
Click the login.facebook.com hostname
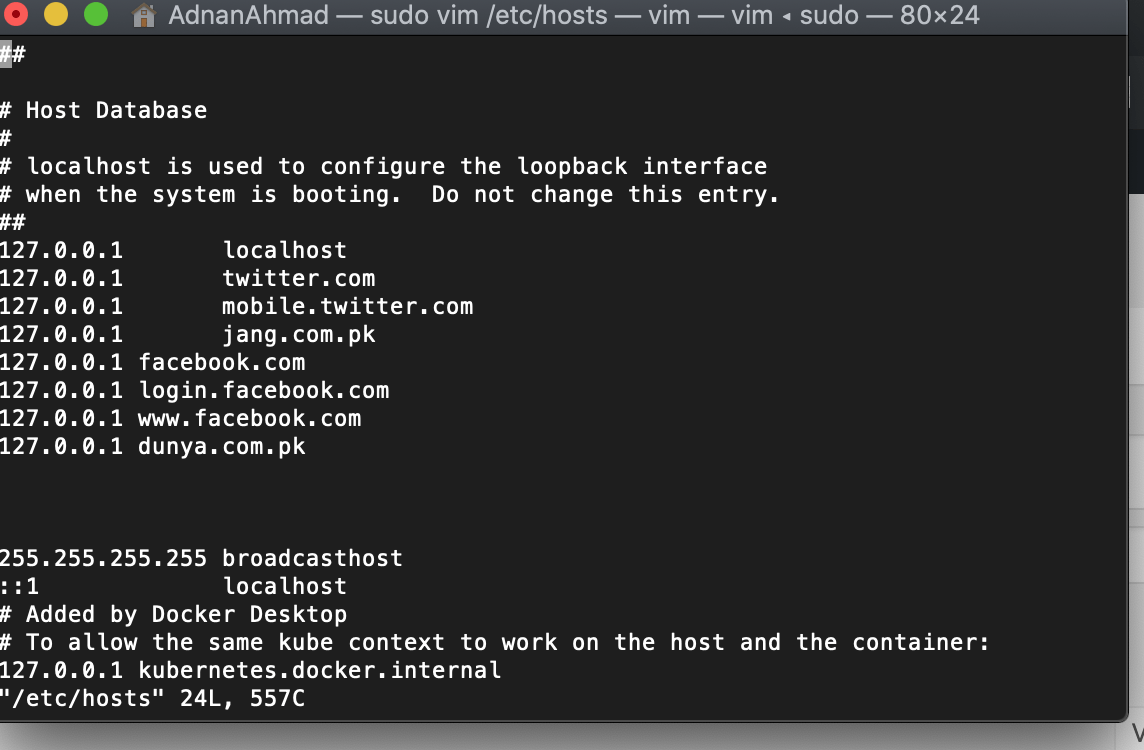tap(263, 390)
